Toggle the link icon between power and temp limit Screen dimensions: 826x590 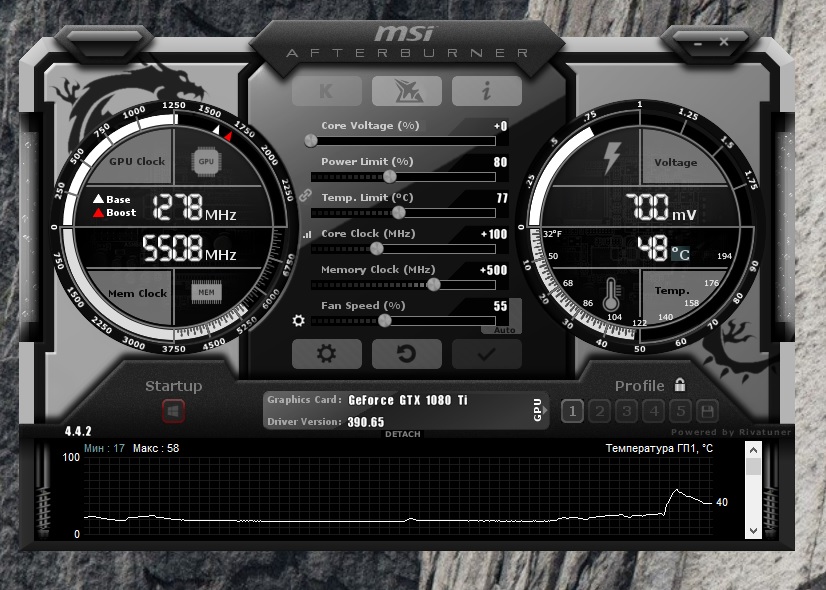pyautogui.click(x=305, y=195)
